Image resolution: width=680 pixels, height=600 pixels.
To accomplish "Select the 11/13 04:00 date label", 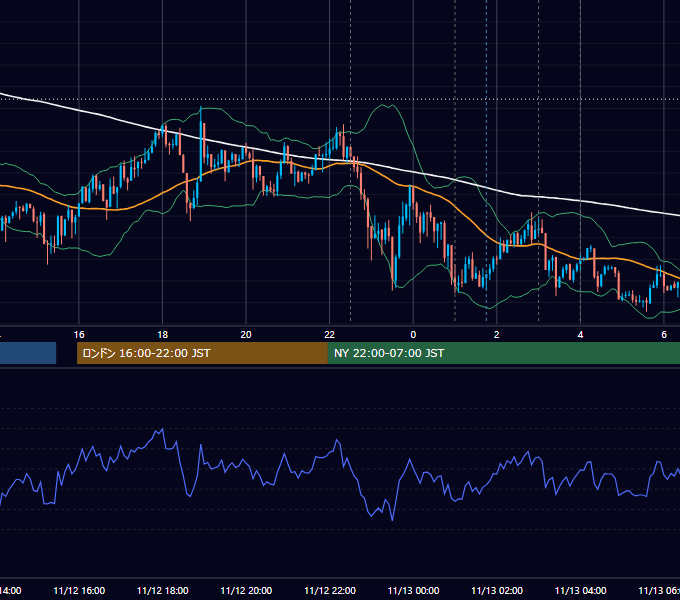I will (581, 590).
